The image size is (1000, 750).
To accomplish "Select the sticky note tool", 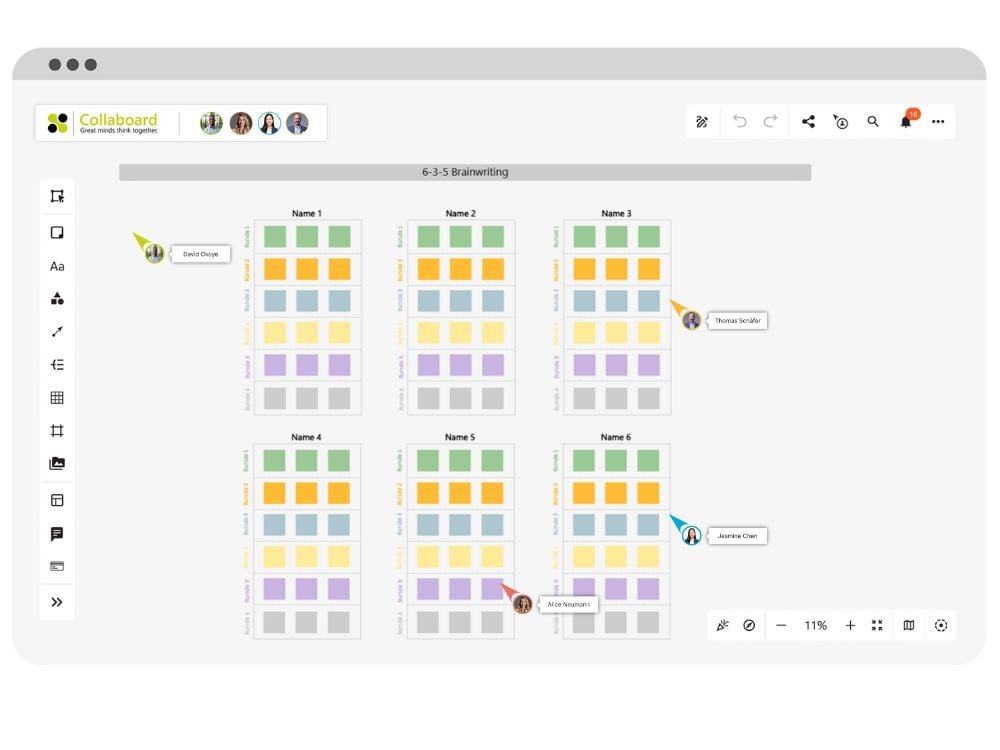I will pos(57,233).
